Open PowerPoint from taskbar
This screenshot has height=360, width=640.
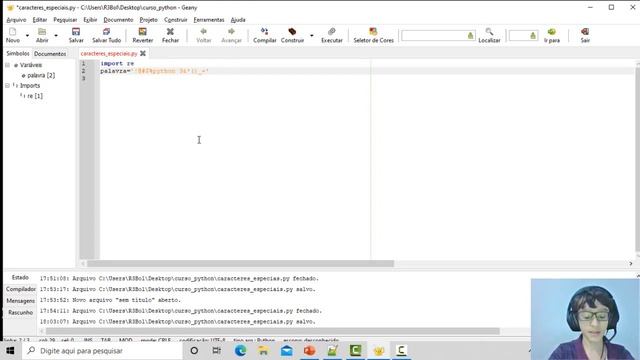tap(309, 351)
